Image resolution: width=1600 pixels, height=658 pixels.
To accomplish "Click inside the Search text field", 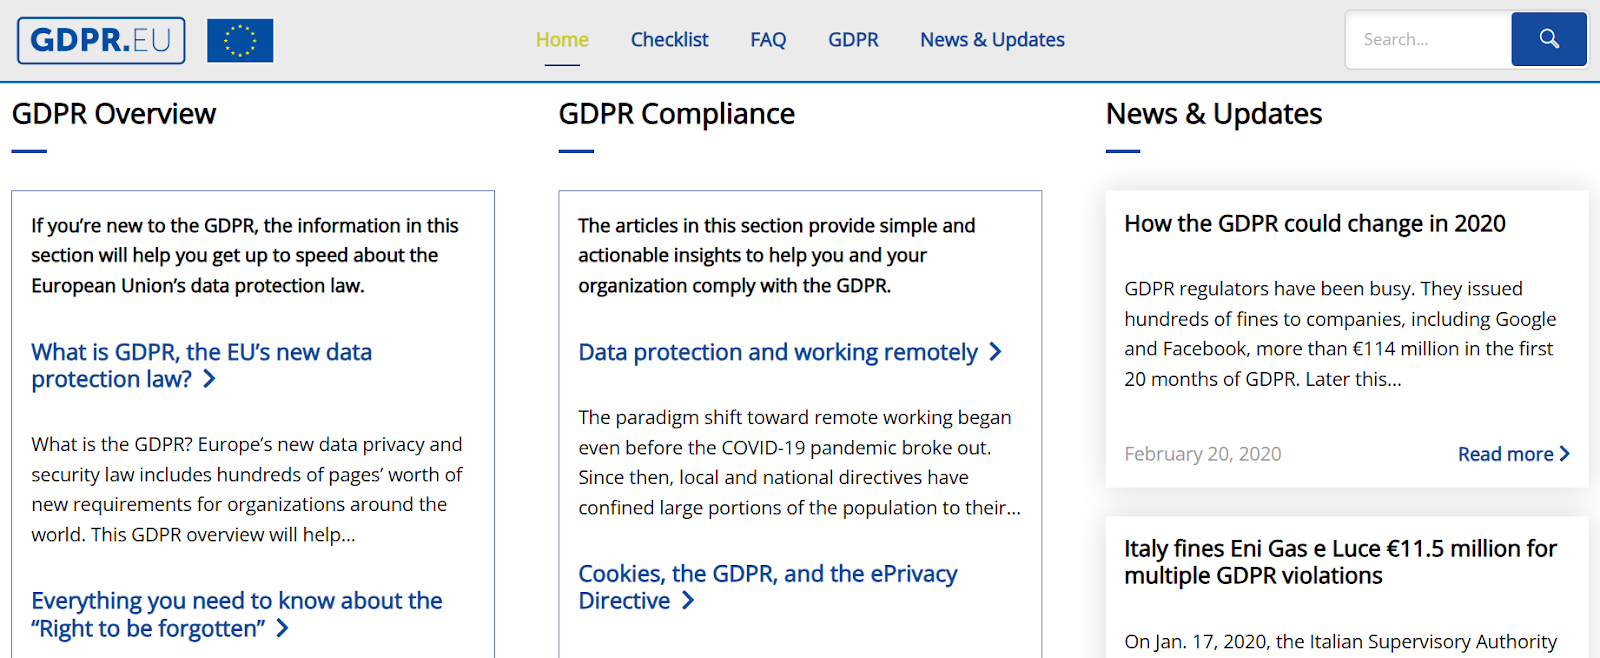I will (x=1428, y=40).
